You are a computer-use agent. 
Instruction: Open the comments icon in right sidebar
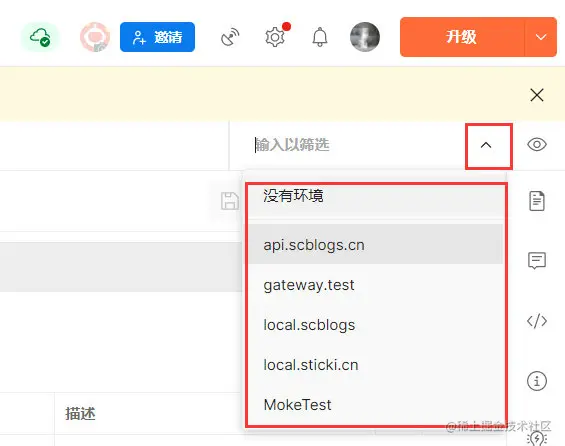coord(537,260)
